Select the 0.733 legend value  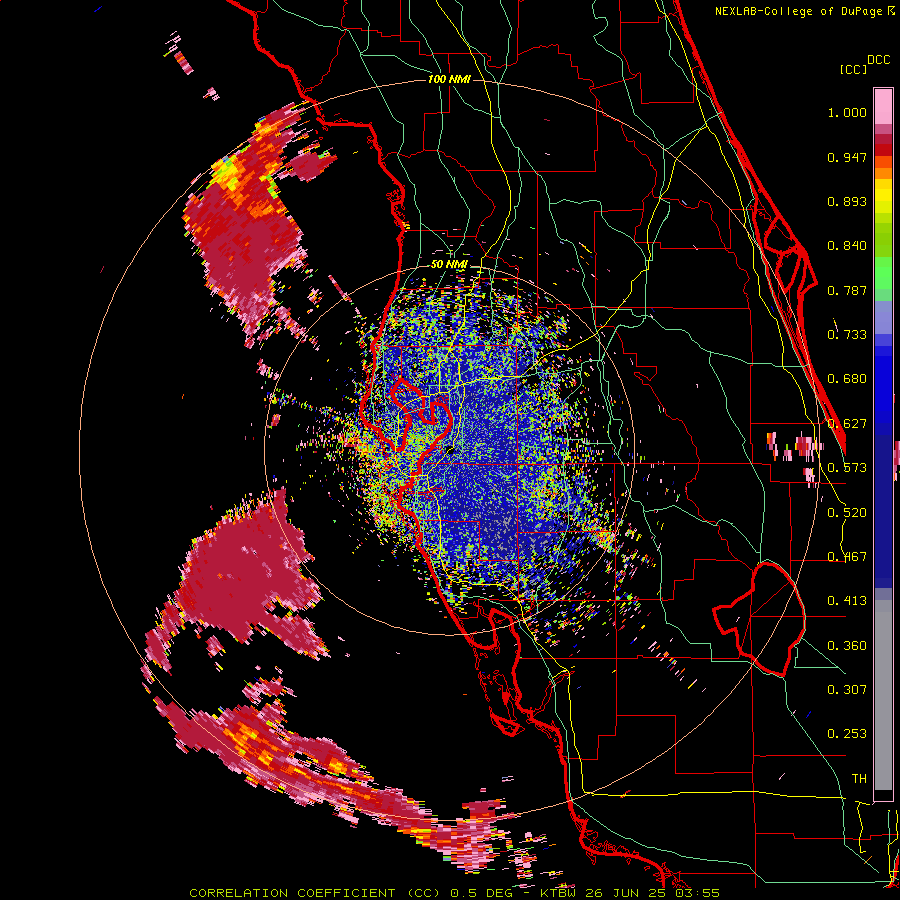point(847,335)
